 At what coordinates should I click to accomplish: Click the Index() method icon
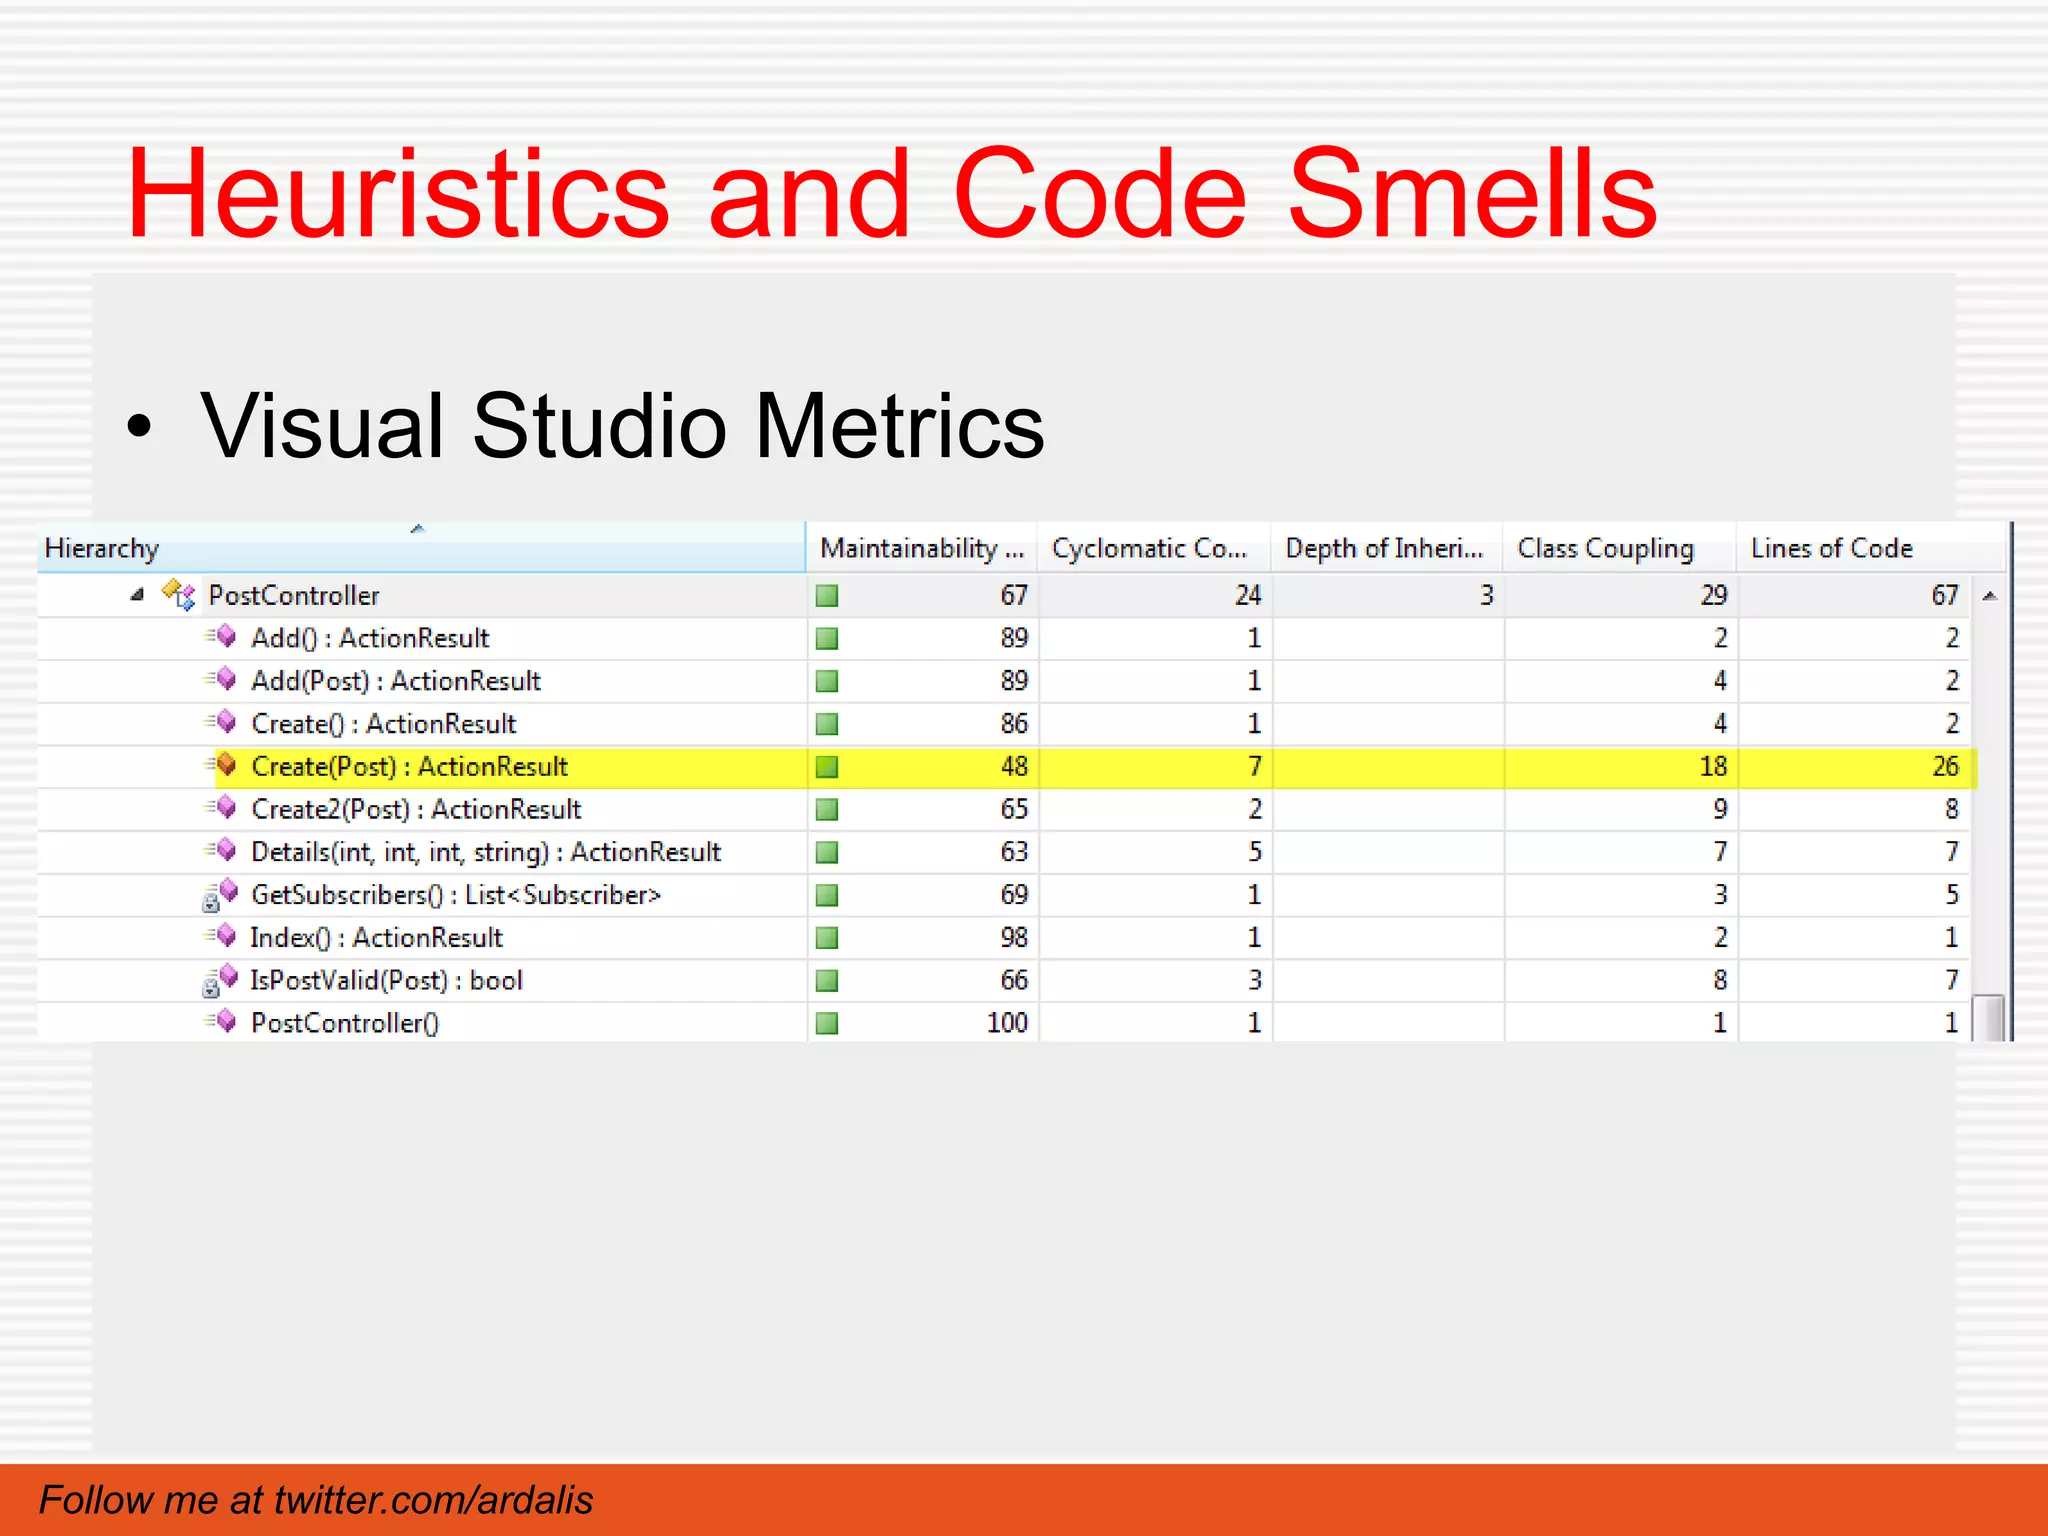224,937
